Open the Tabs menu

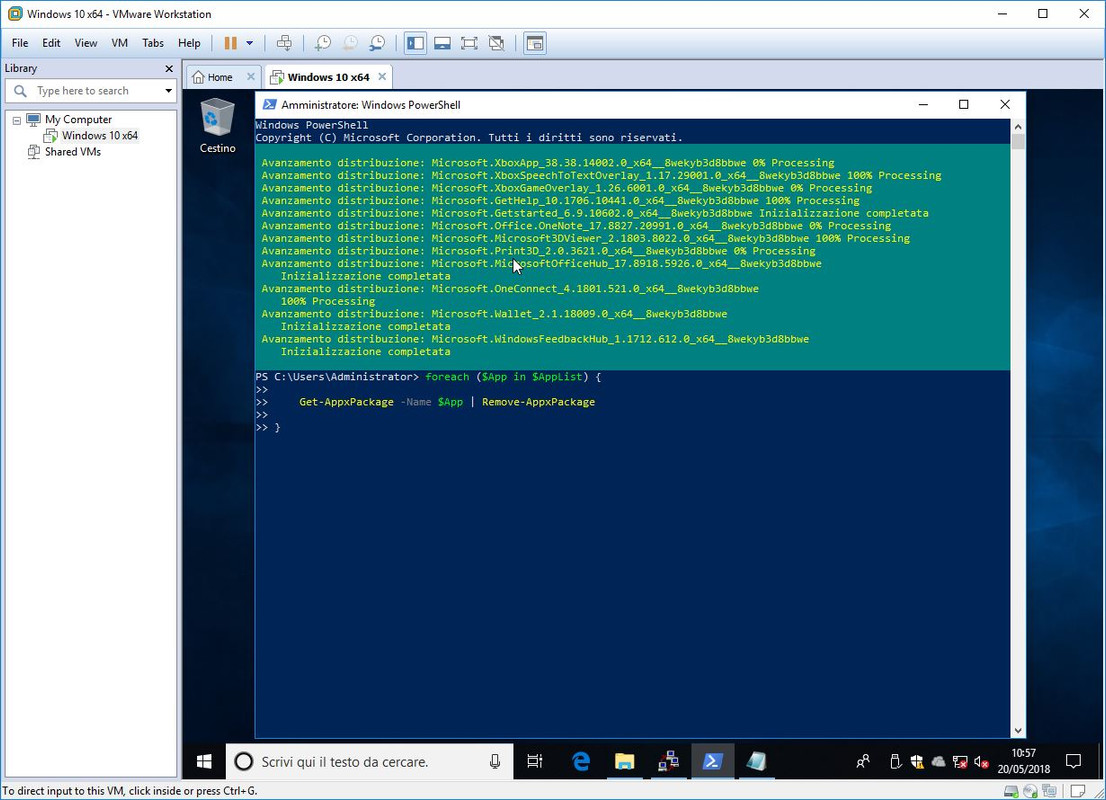pyautogui.click(x=152, y=43)
